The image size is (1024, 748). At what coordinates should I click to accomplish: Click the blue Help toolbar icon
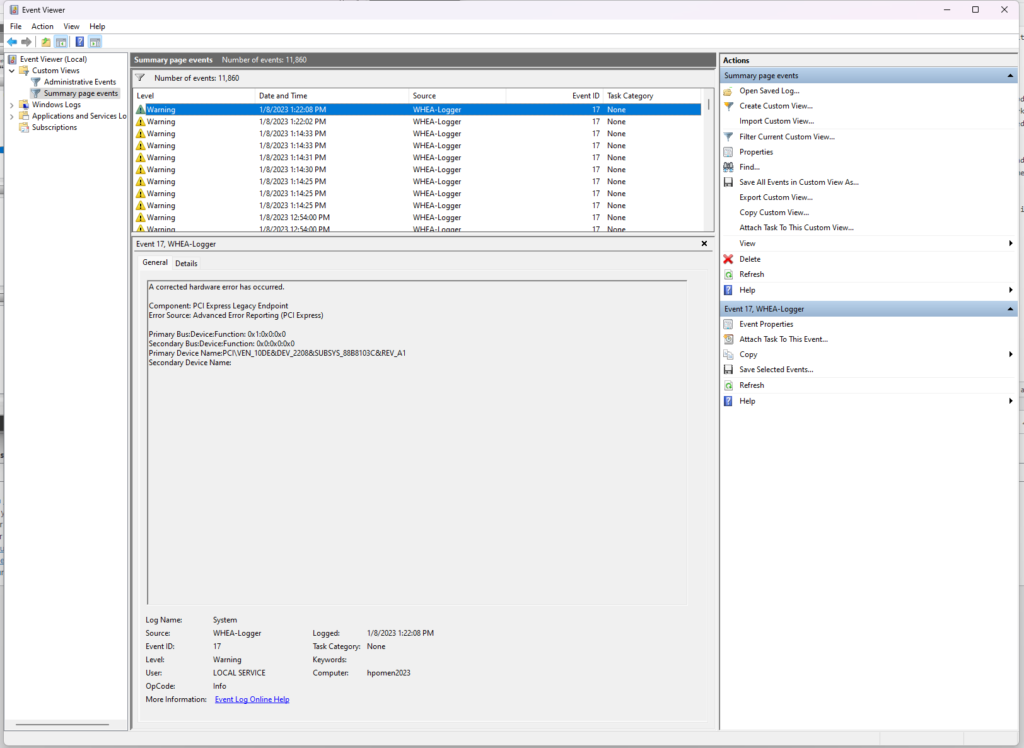(x=79, y=42)
